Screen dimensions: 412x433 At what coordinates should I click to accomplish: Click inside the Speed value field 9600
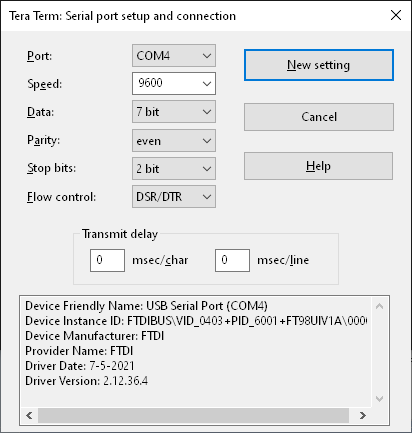[166, 83]
